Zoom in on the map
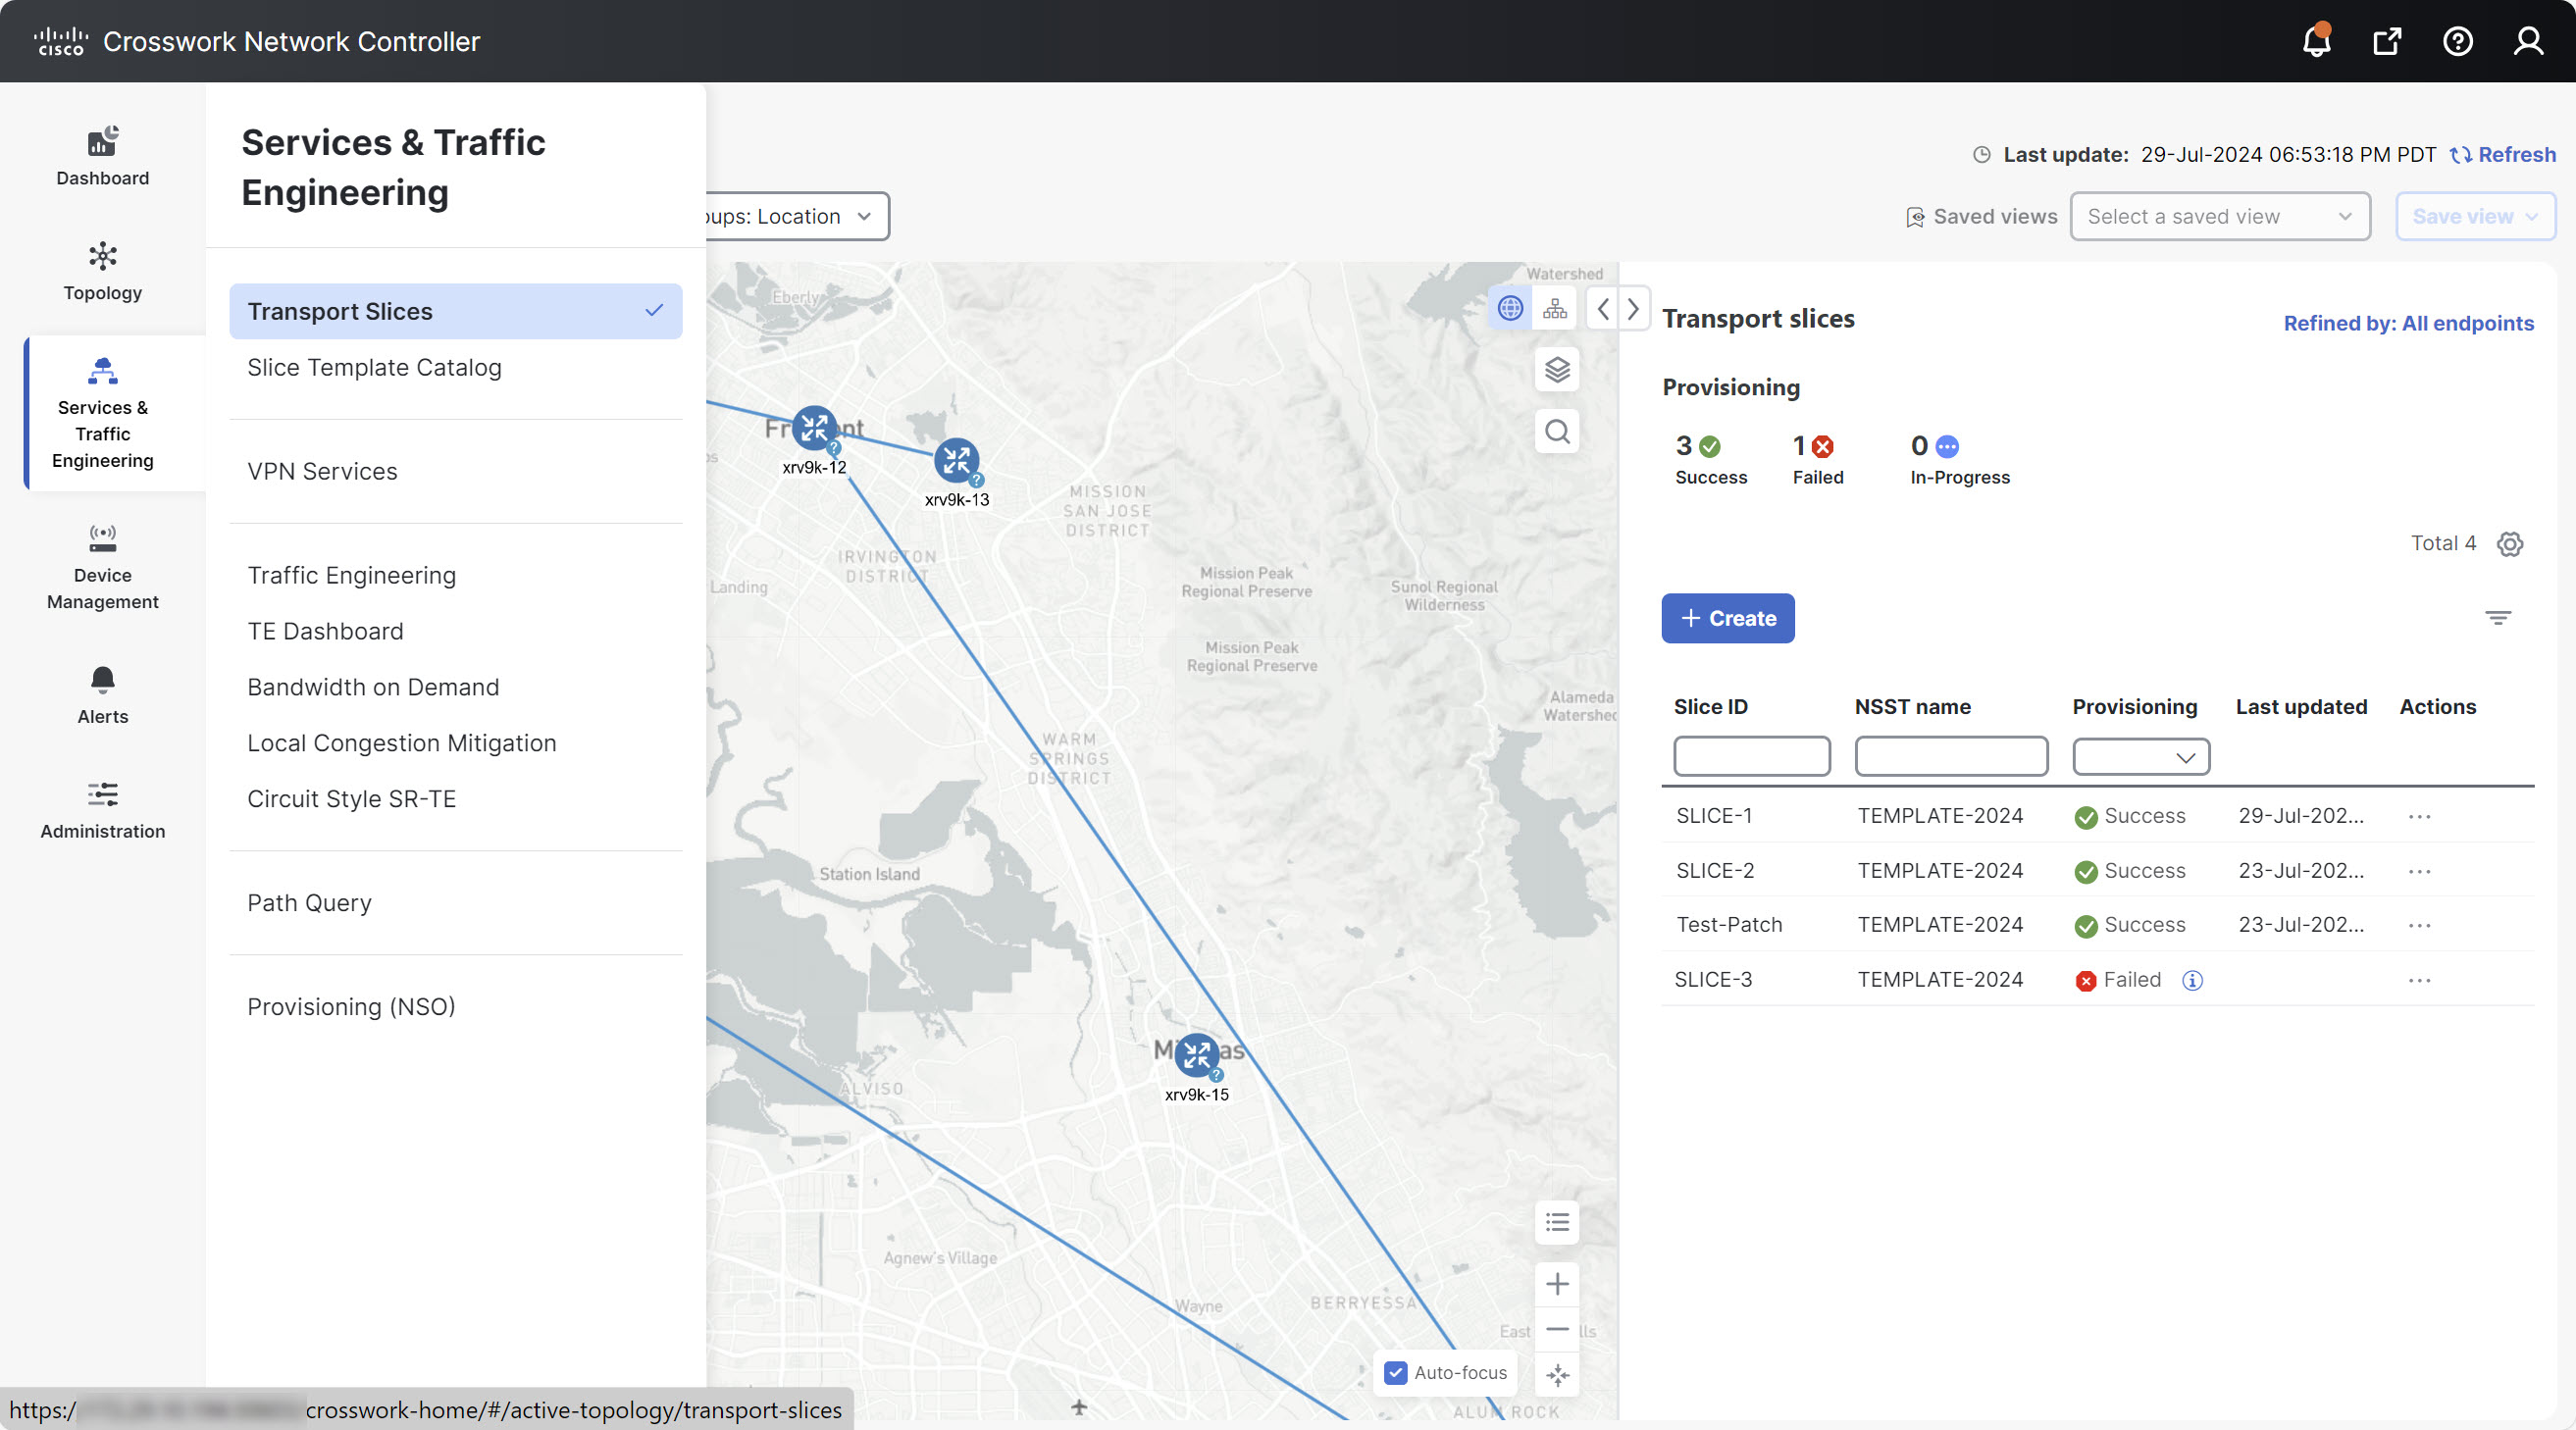The height and width of the screenshot is (1430, 2576). [x=1556, y=1283]
